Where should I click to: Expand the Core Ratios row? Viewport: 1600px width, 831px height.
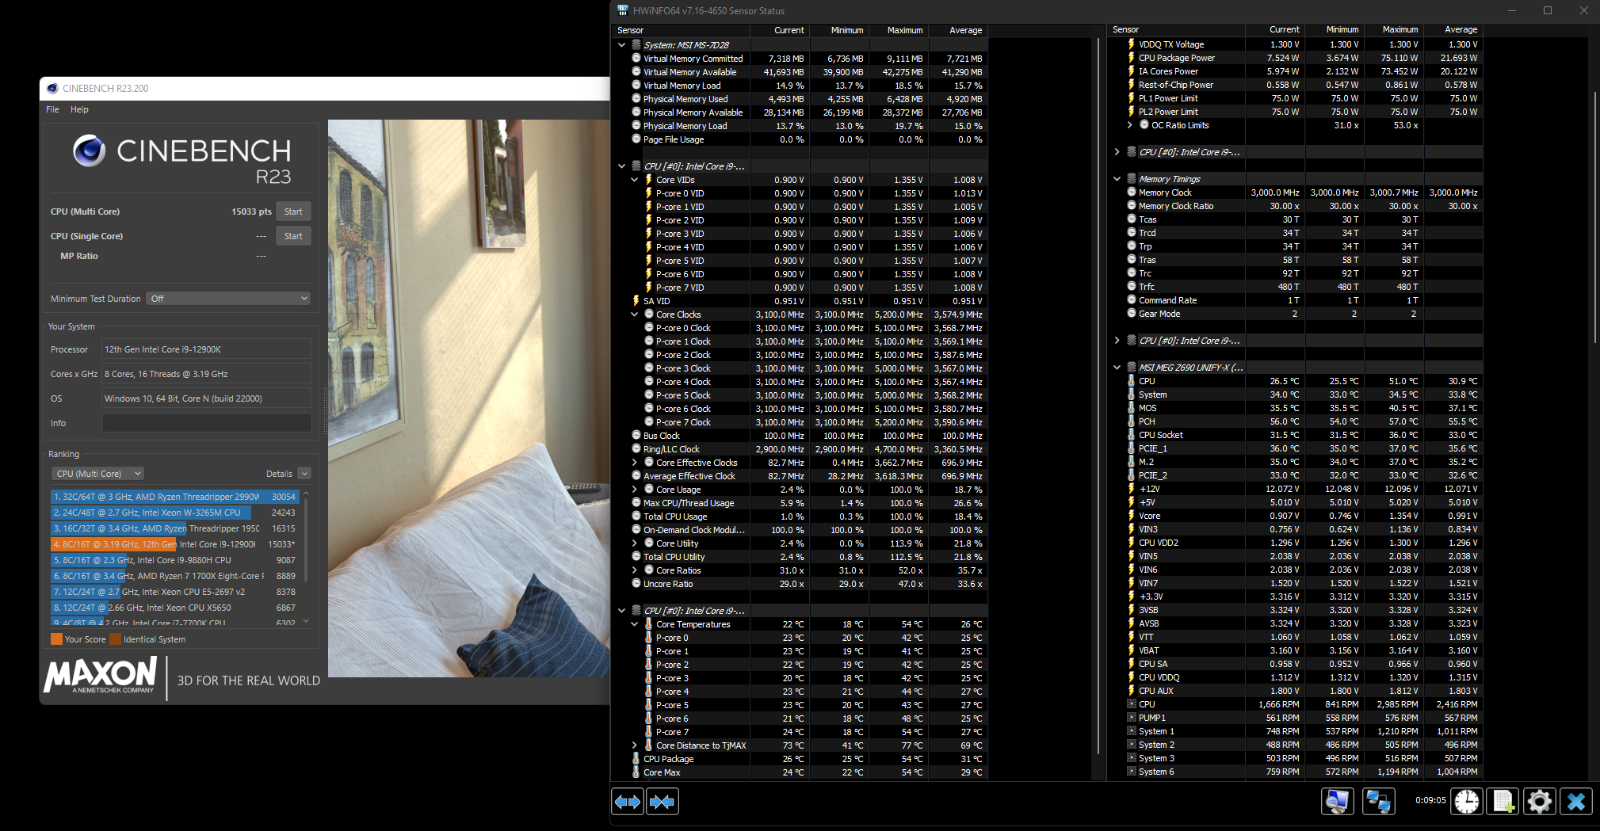[x=635, y=571]
